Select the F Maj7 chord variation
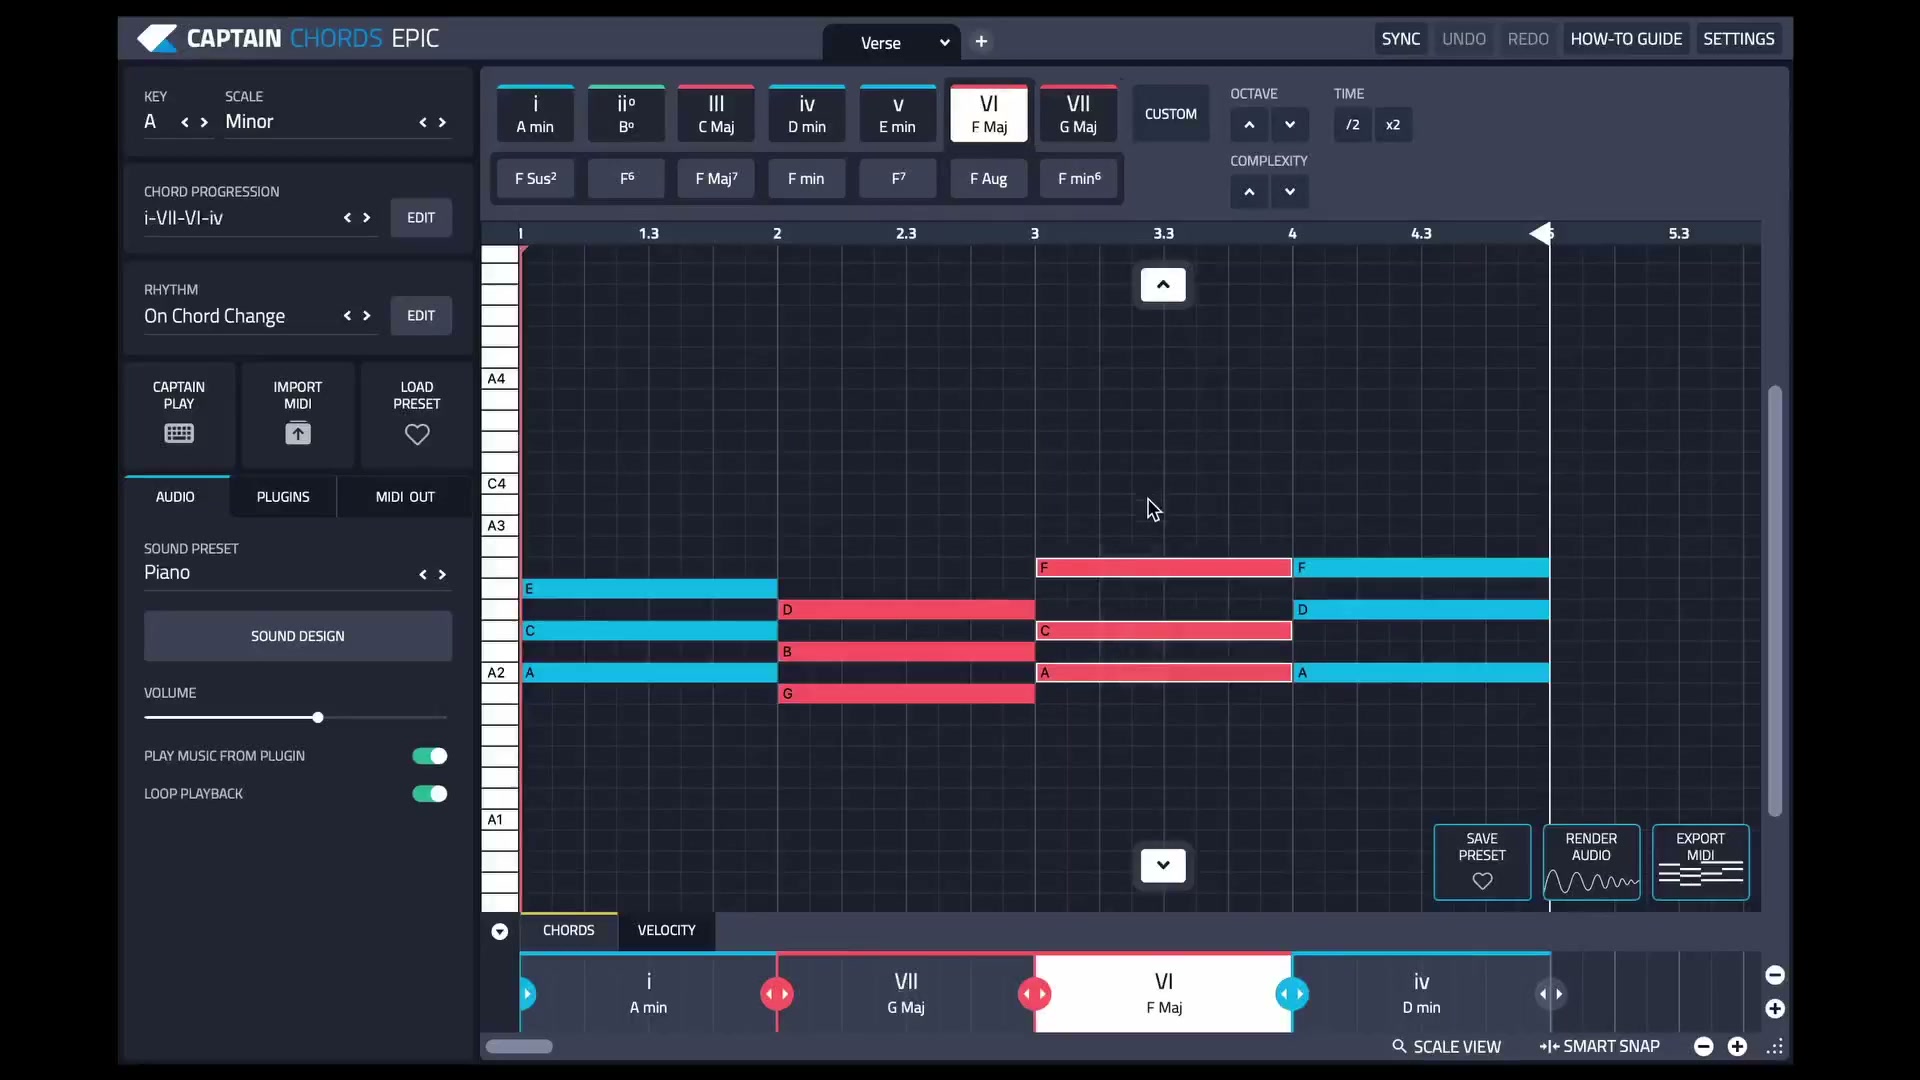 (x=716, y=179)
